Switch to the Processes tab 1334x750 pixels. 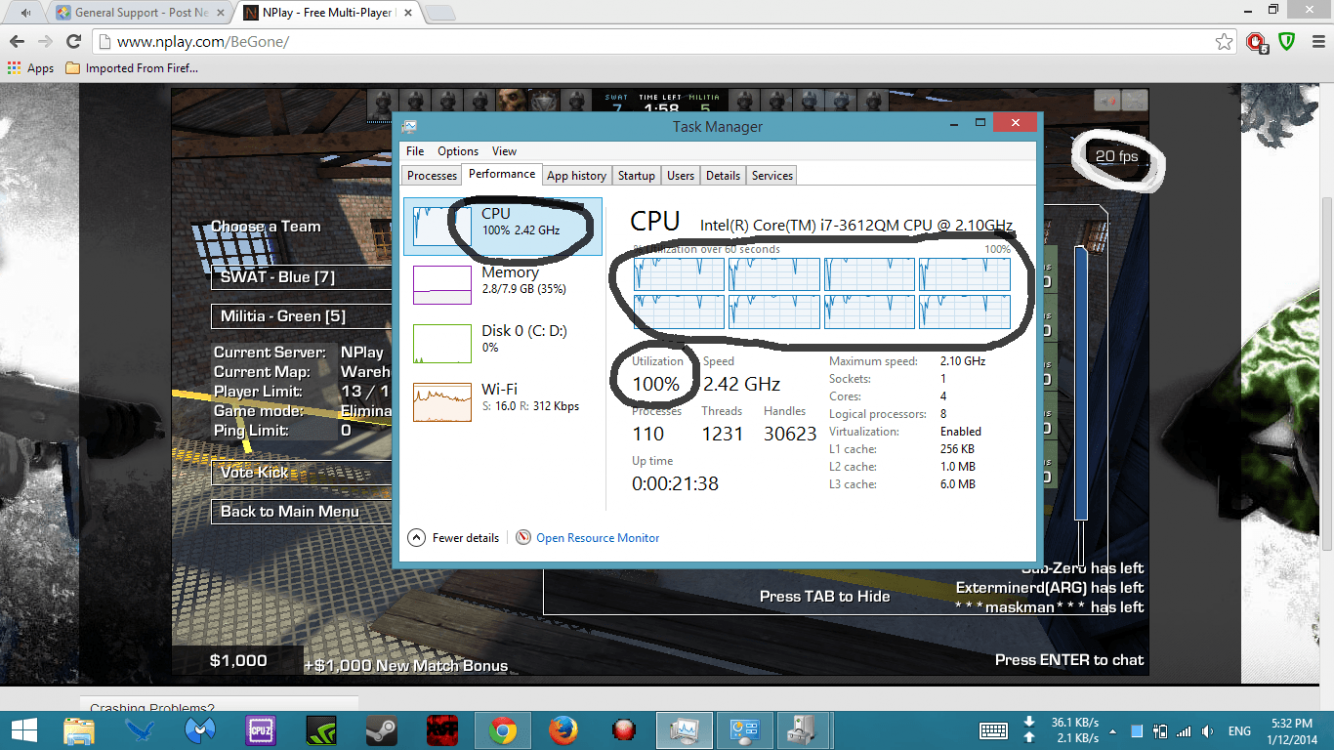pyautogui.click(x=430, y=175)
